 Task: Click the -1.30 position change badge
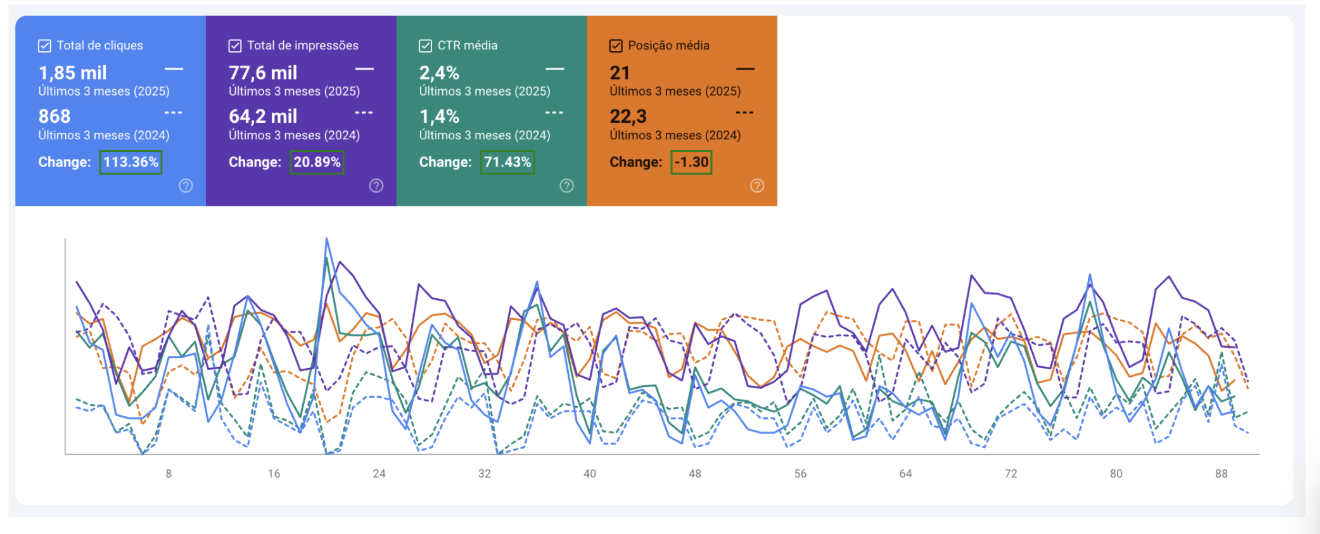point(691,162)
